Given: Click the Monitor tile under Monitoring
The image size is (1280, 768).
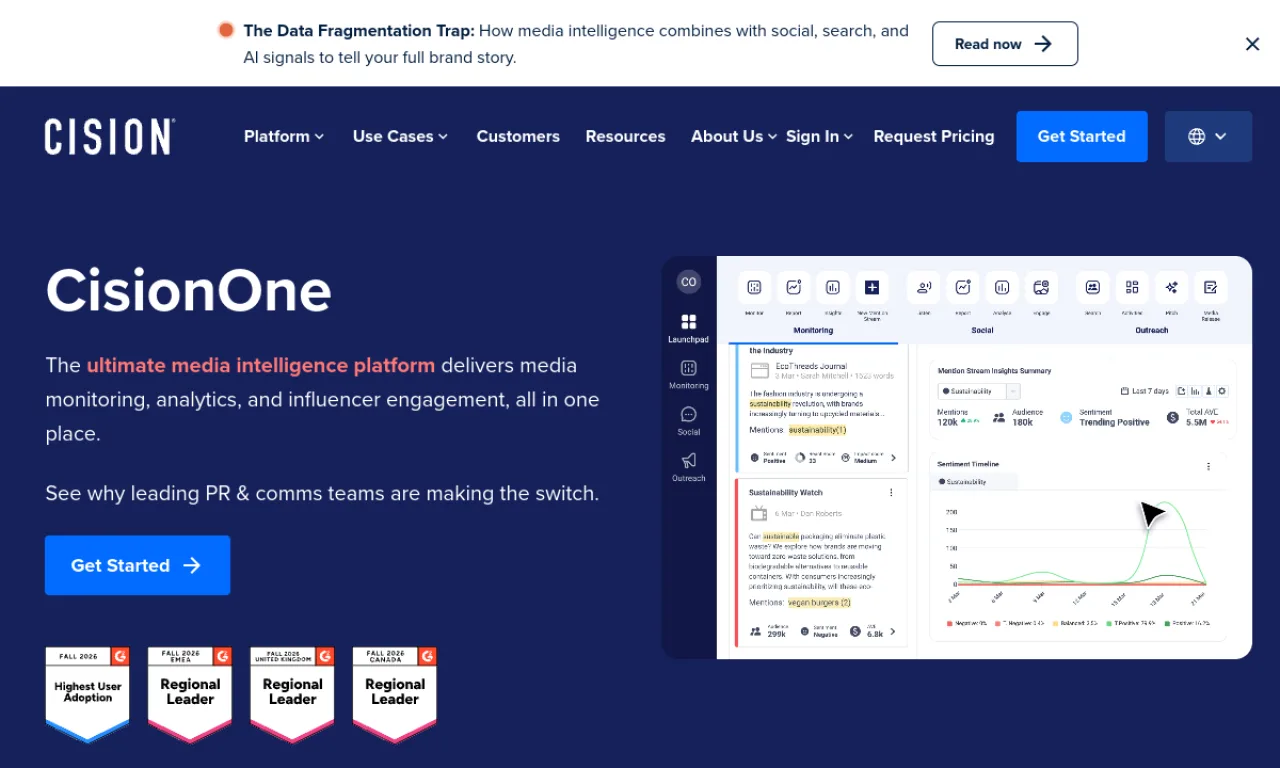Looking at the screenshot, I should click(x=754, y=287).
